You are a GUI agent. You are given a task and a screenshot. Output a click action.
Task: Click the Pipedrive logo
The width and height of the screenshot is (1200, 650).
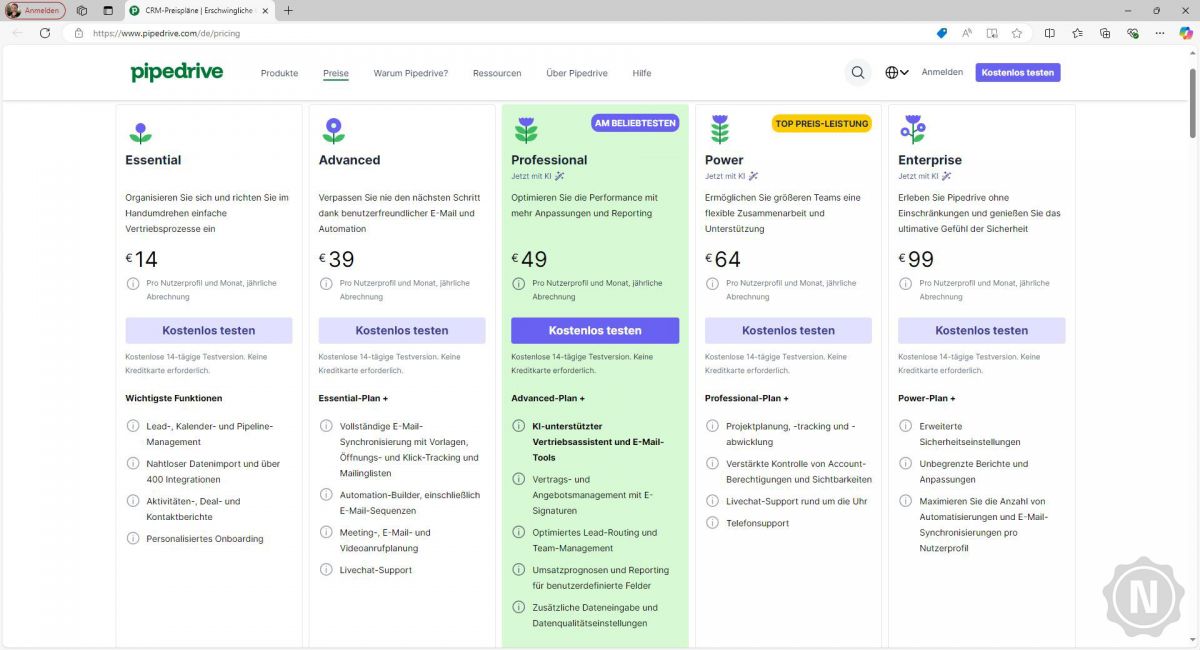tap(177, 72)
